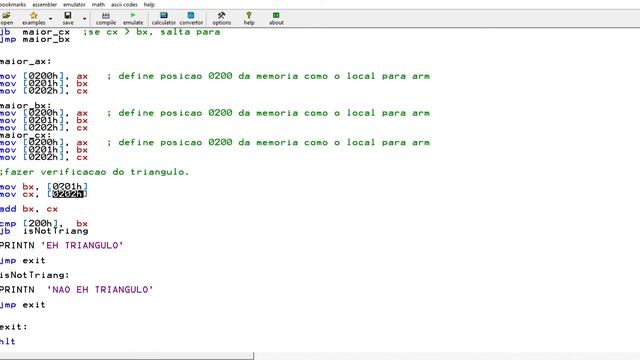Screen dimensions: 640x360
Task: Click the PRINTN 'NAO EH TRIANGULO' line
Action: (x=77, y=290)
